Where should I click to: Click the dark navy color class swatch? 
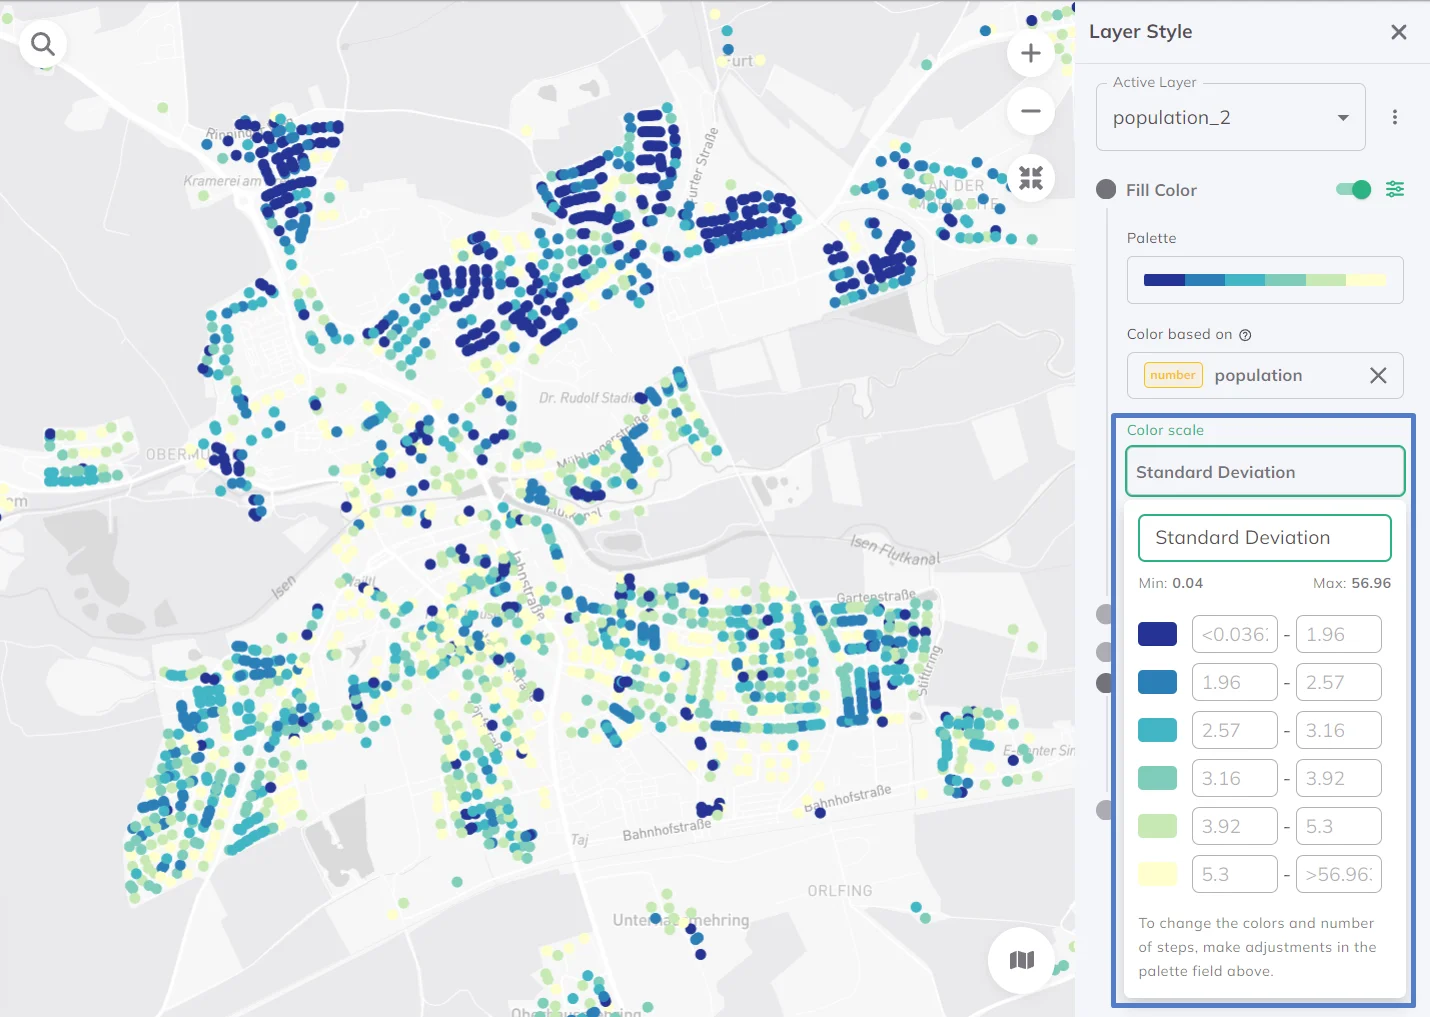point(1158,634)
